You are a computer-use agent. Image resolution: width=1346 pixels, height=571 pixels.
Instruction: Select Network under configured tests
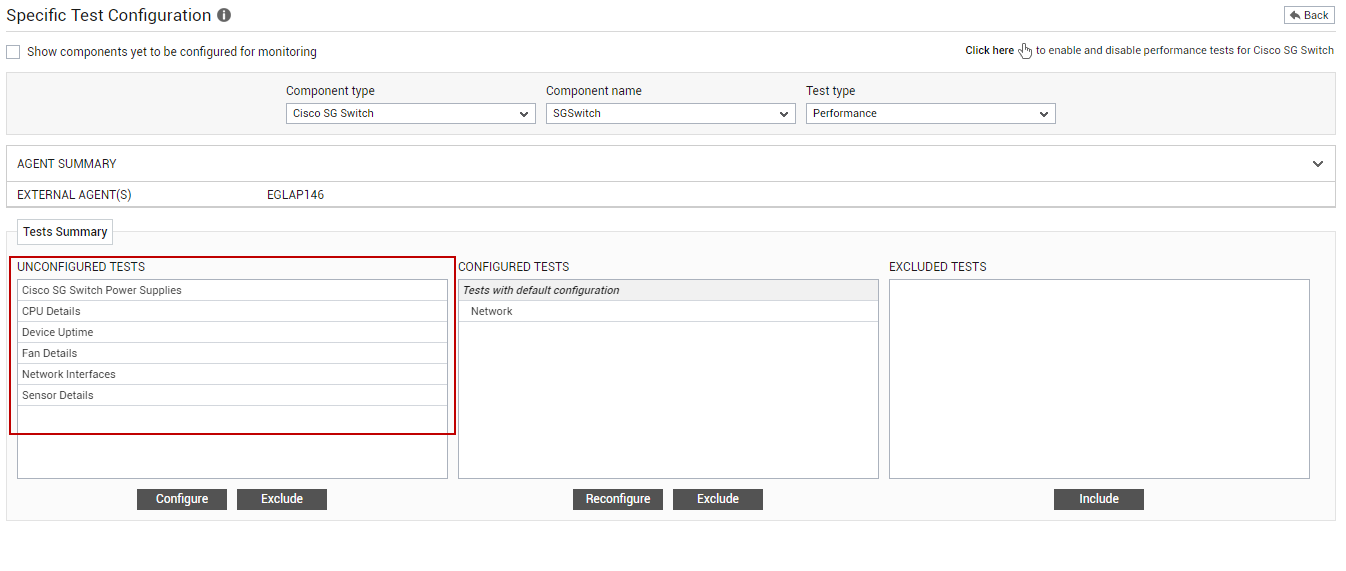(668, 312)
